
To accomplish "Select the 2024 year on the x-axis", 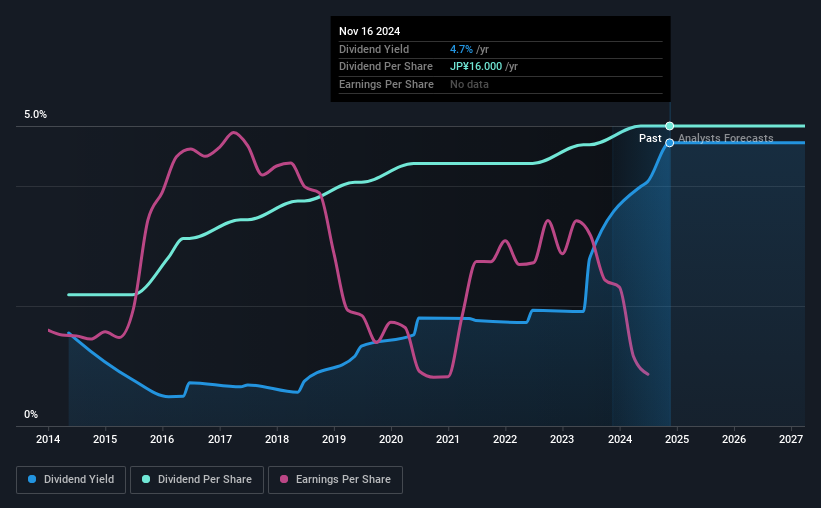I will [619, 440].
